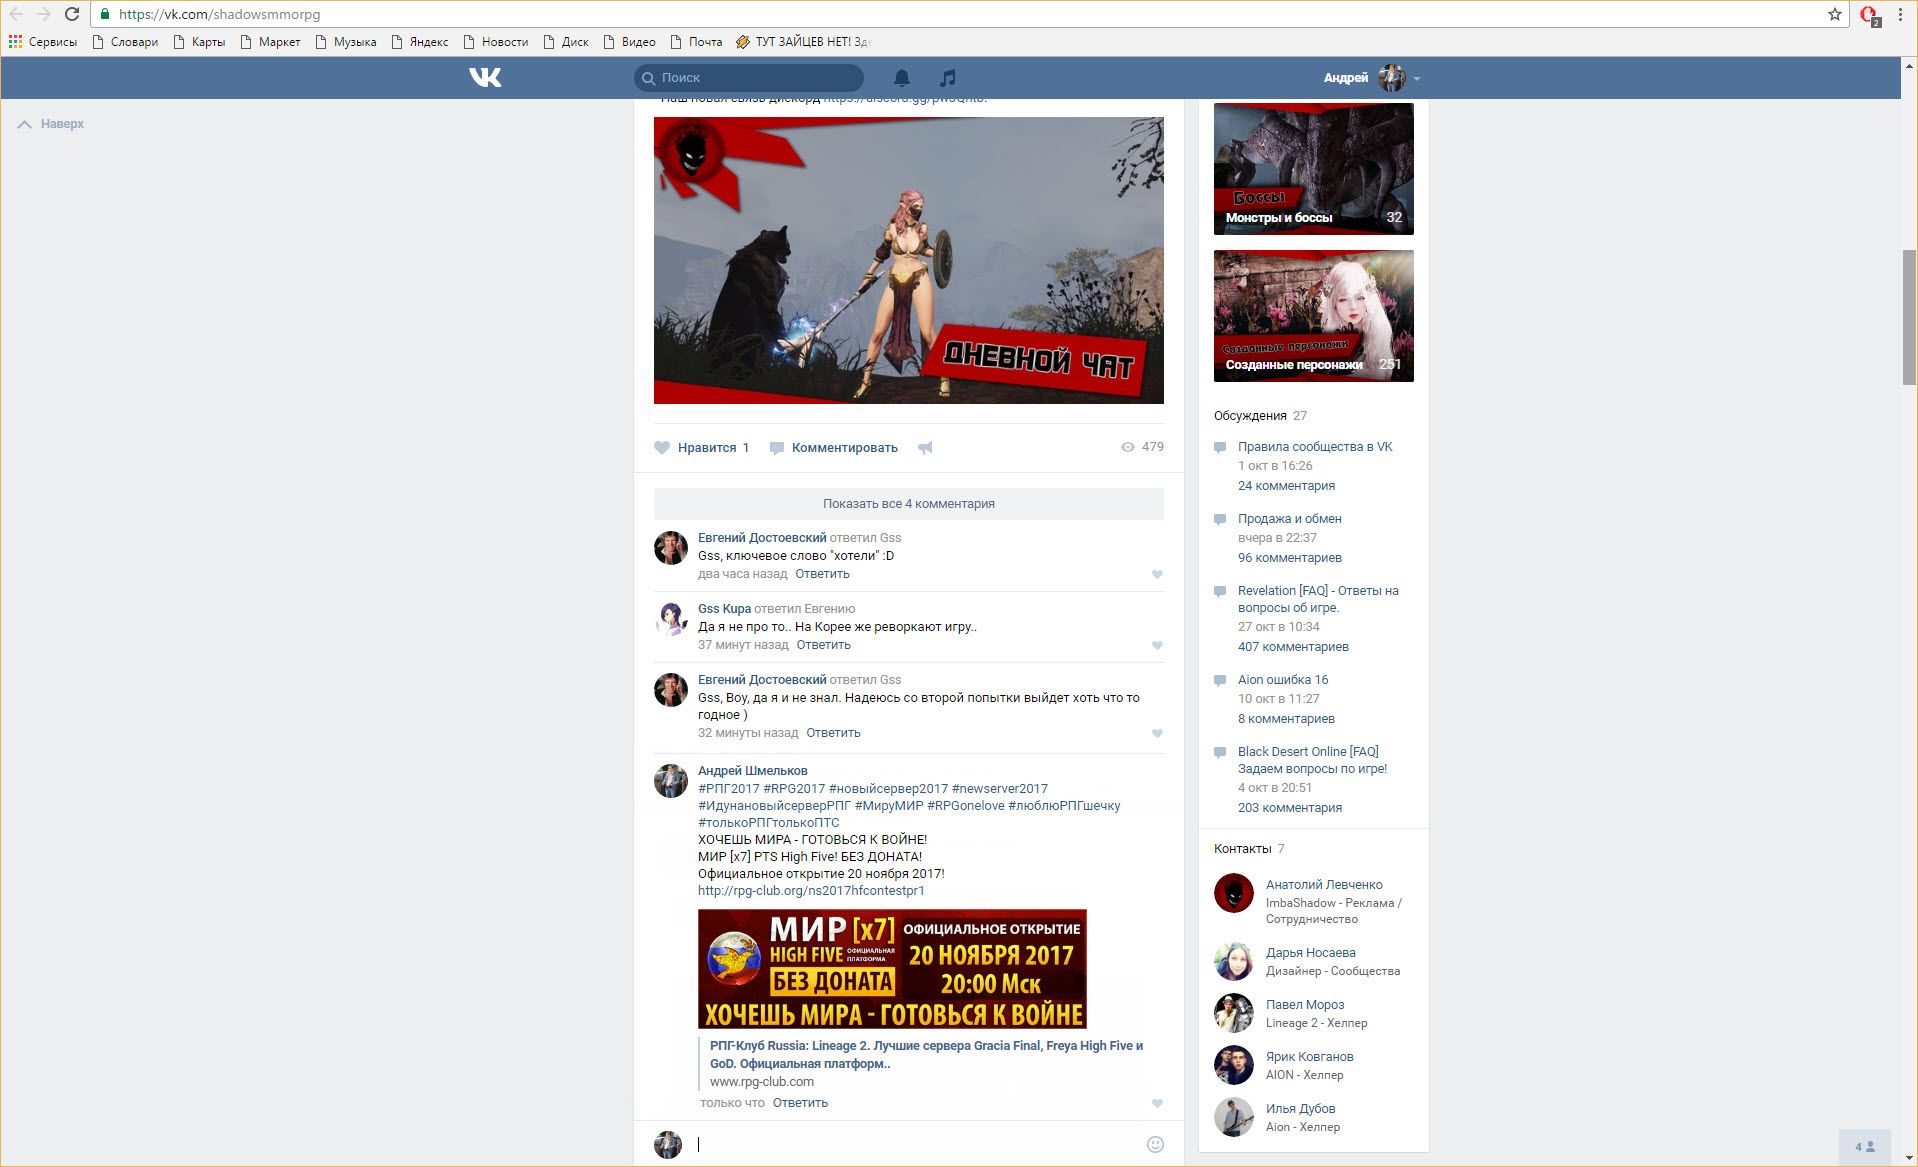Open the emoji smiley picker
The image size is (1918, 1167).
[1155, 1144]
